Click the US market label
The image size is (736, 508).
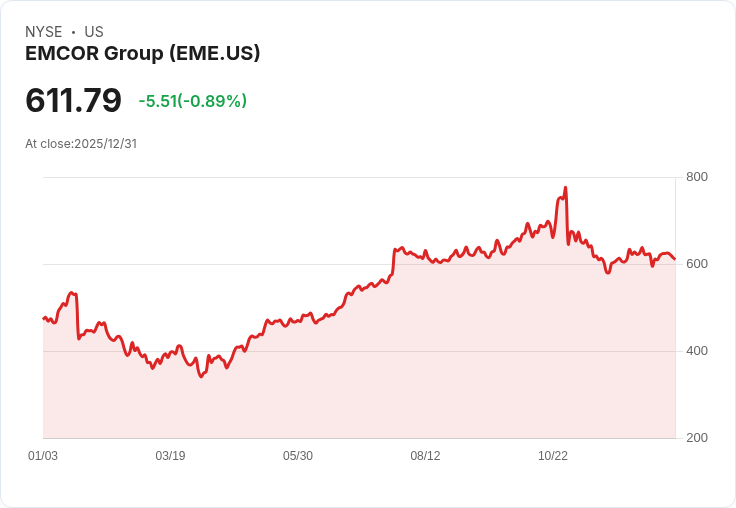94,32
